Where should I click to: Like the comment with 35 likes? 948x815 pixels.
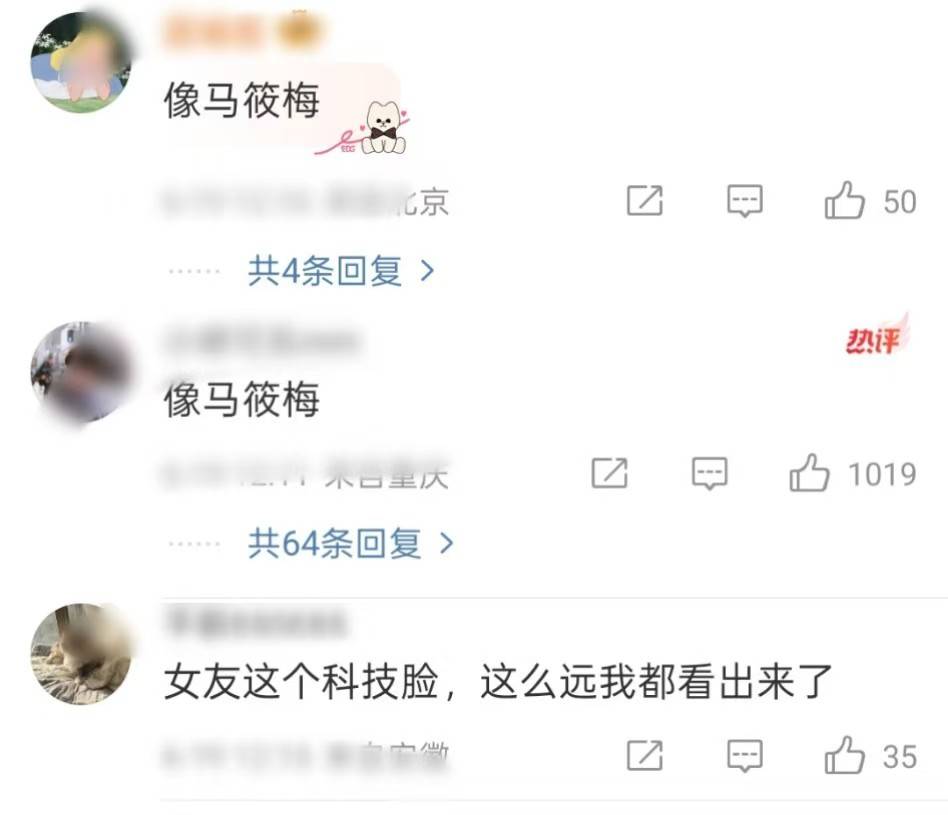pos(844,755)
